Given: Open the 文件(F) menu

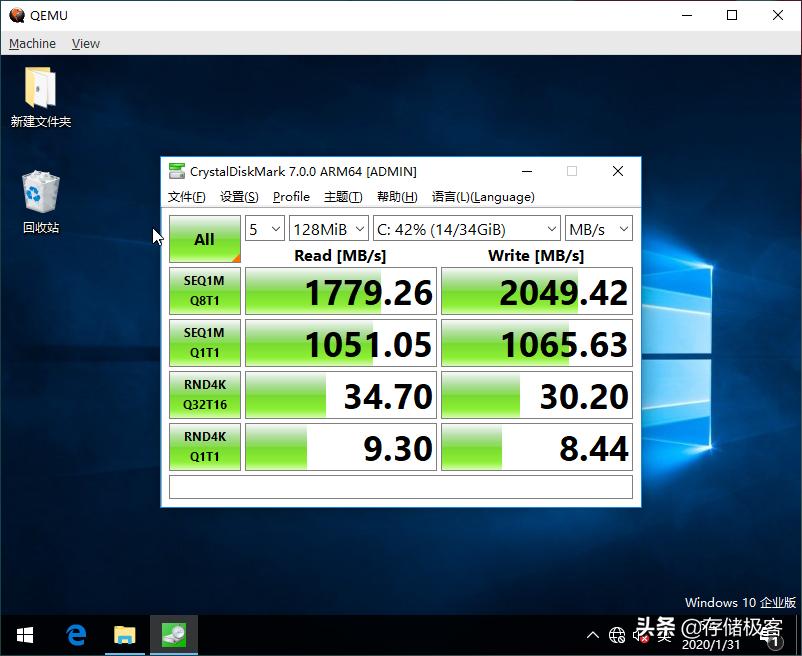Looking at the screenshot, I should [x=187, y=197].
